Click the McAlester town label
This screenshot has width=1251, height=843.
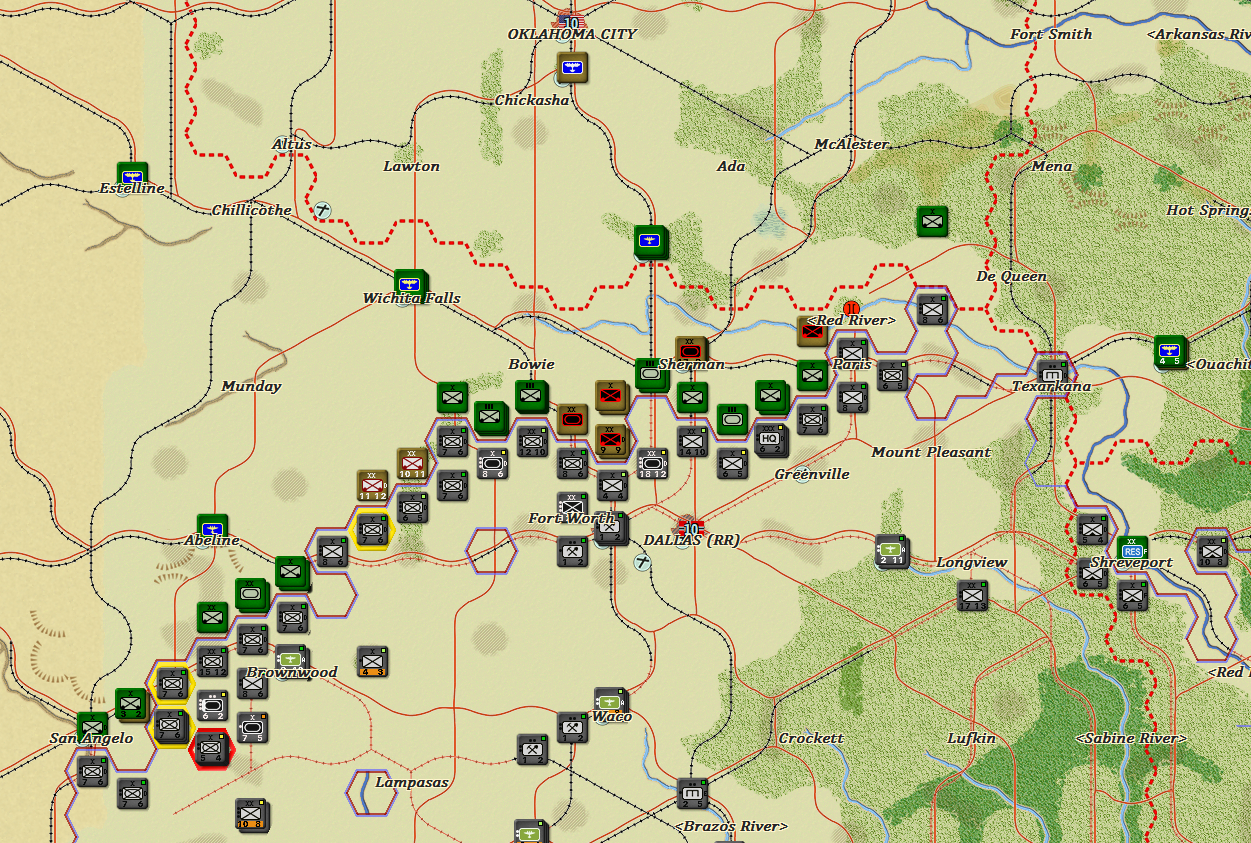click(851, 144)
